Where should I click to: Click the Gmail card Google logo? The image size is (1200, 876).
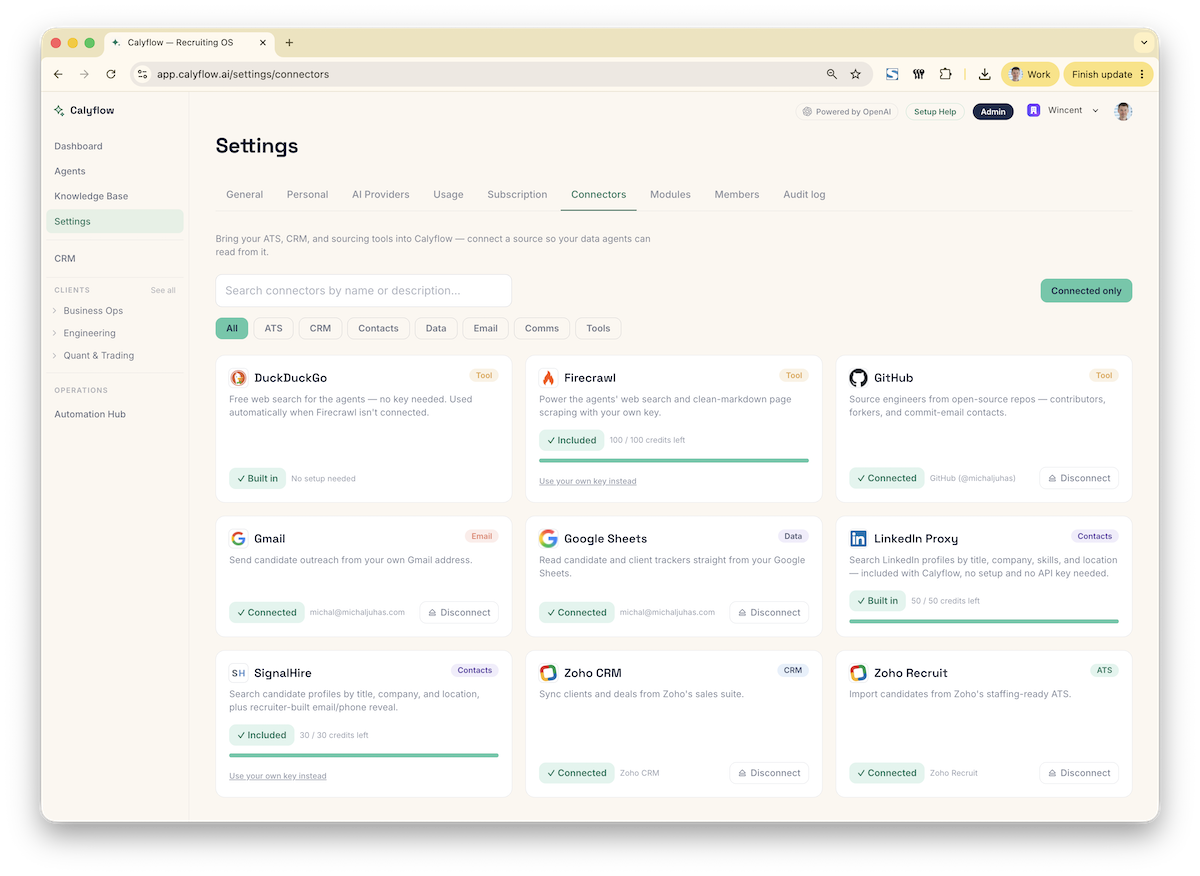[238, 539]
